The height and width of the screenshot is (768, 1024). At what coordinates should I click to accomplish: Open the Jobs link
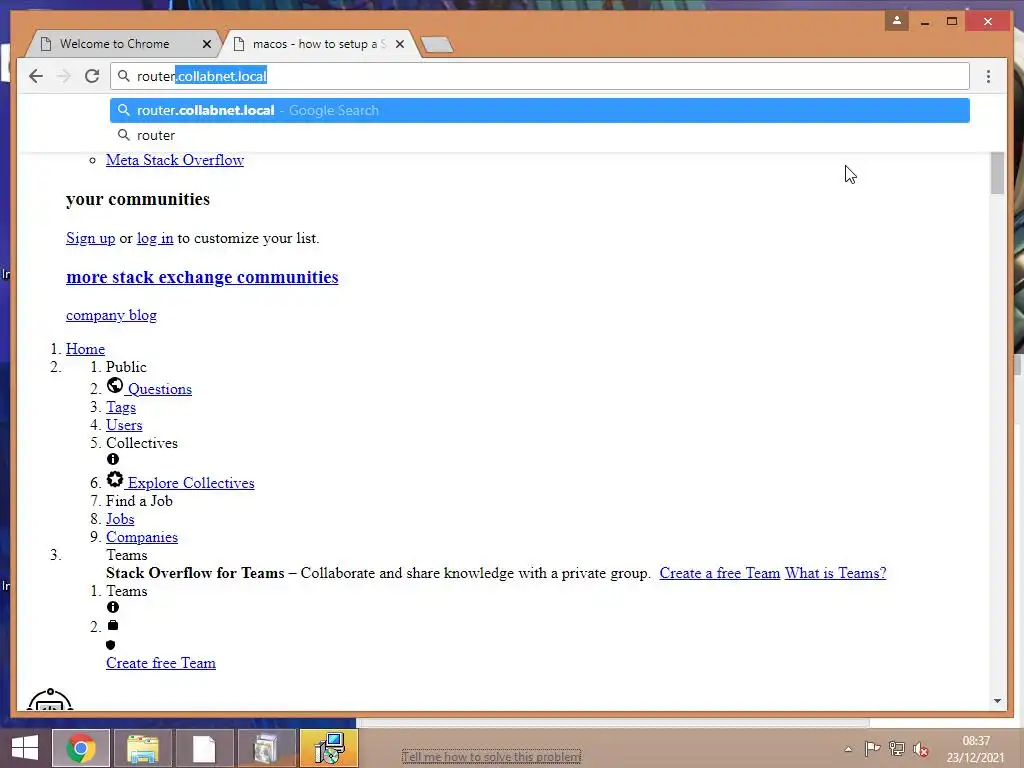[120, 519]
